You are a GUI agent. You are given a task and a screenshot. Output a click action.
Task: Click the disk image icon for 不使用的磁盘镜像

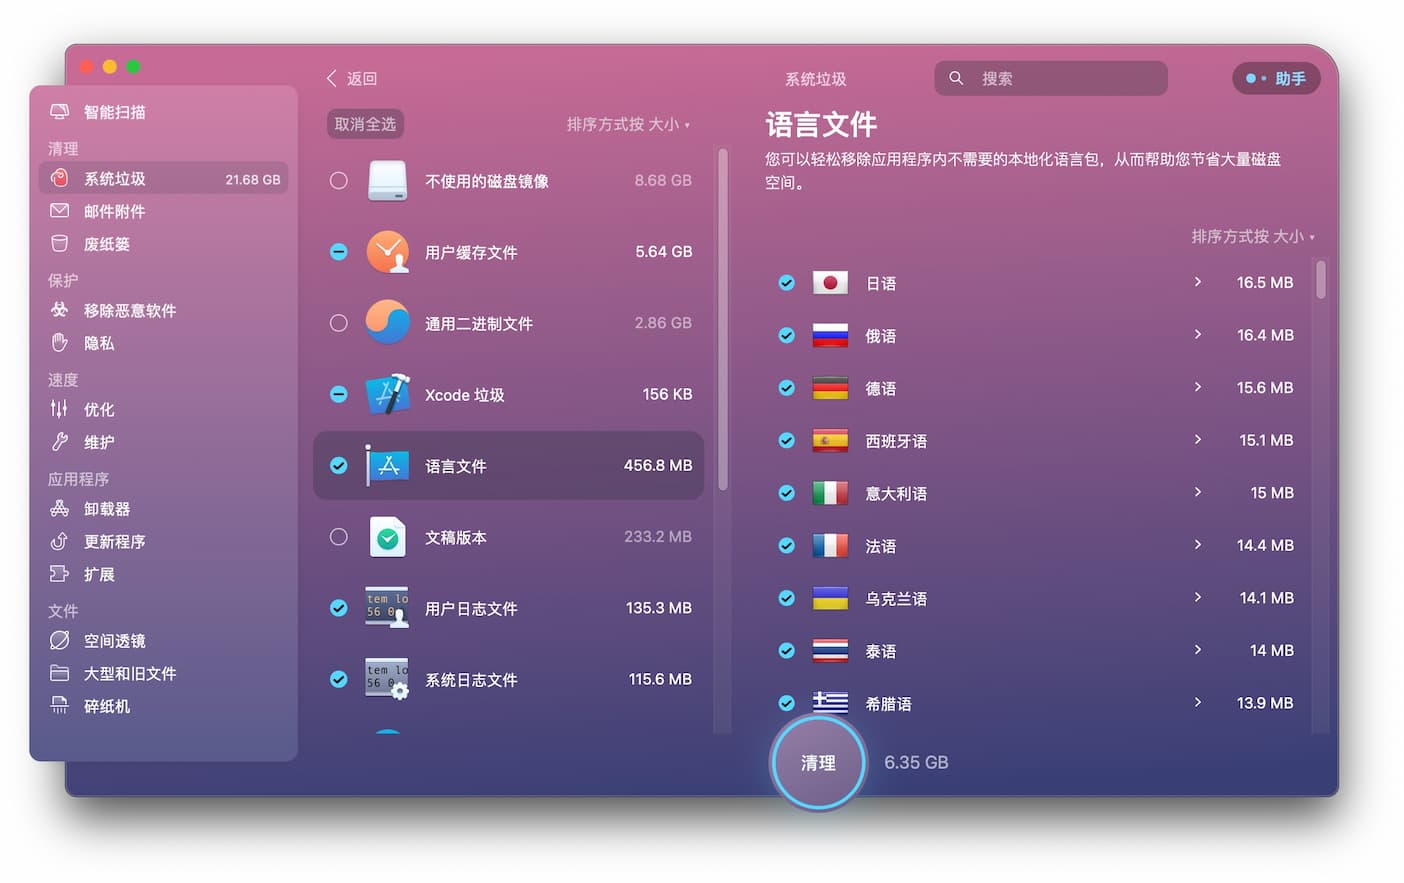[x=387, y=181]
